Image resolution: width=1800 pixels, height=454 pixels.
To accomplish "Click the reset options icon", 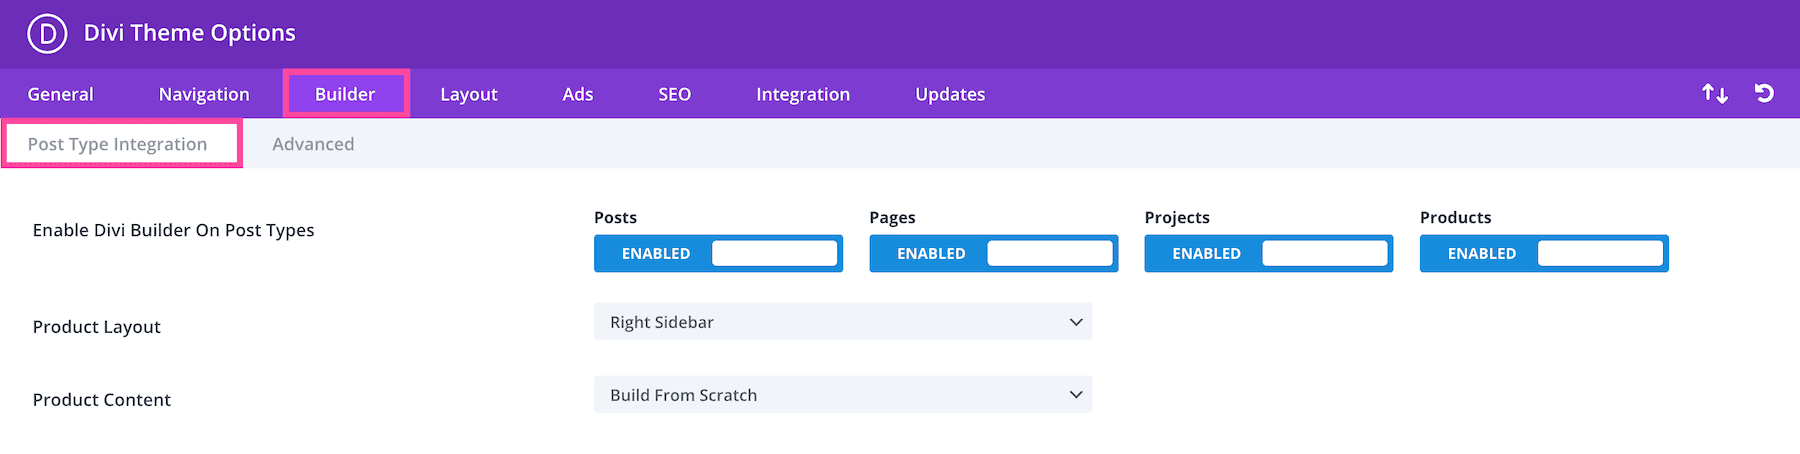I will point(1764,93).
